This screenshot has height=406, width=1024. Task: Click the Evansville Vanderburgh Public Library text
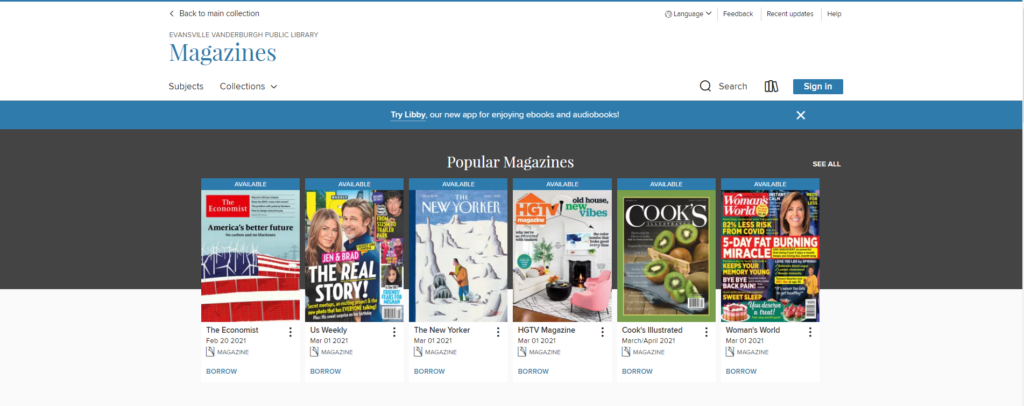244,35
